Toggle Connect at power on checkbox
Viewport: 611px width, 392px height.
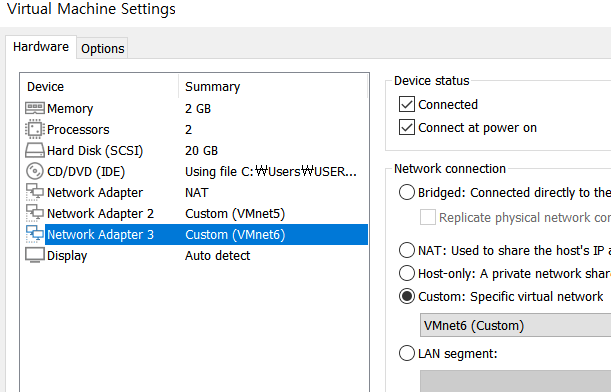tap(407, 127)
